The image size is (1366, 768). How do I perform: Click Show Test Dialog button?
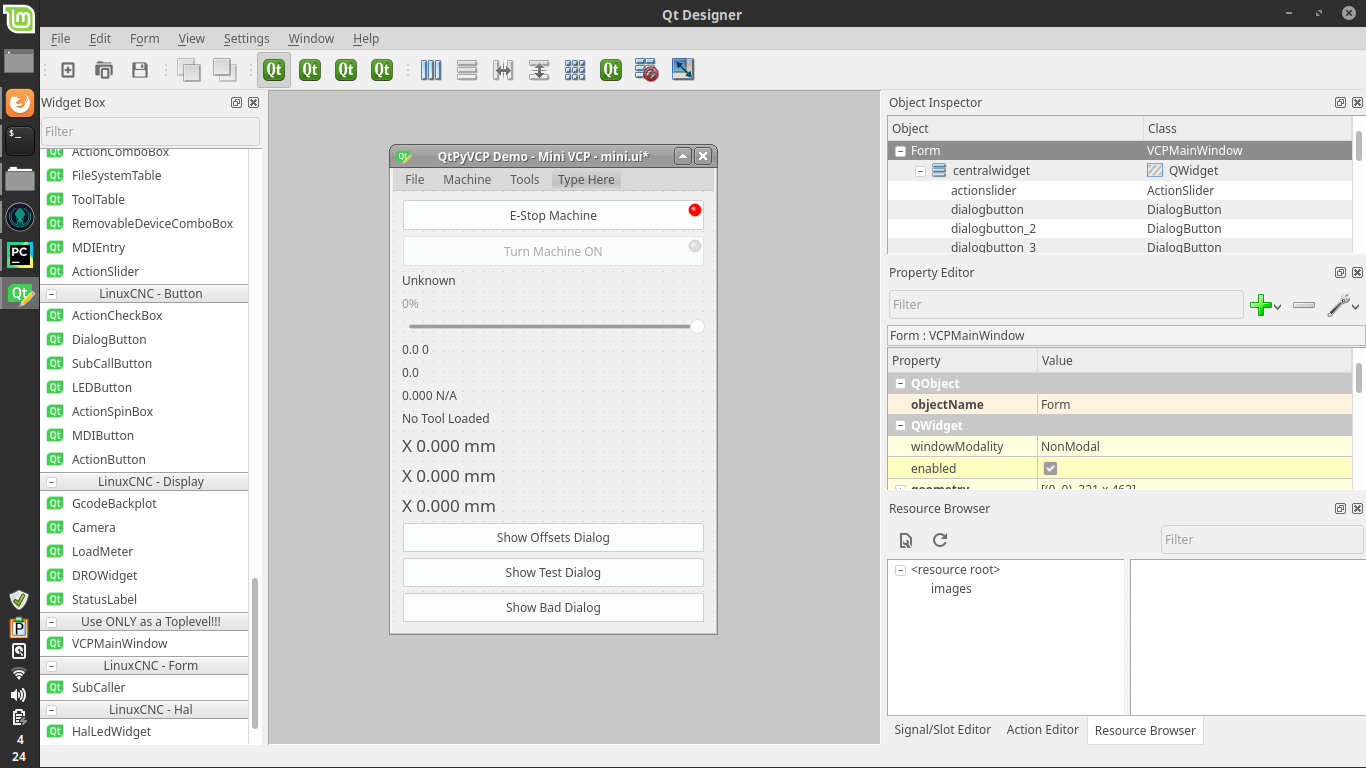[x=553, y=572]
